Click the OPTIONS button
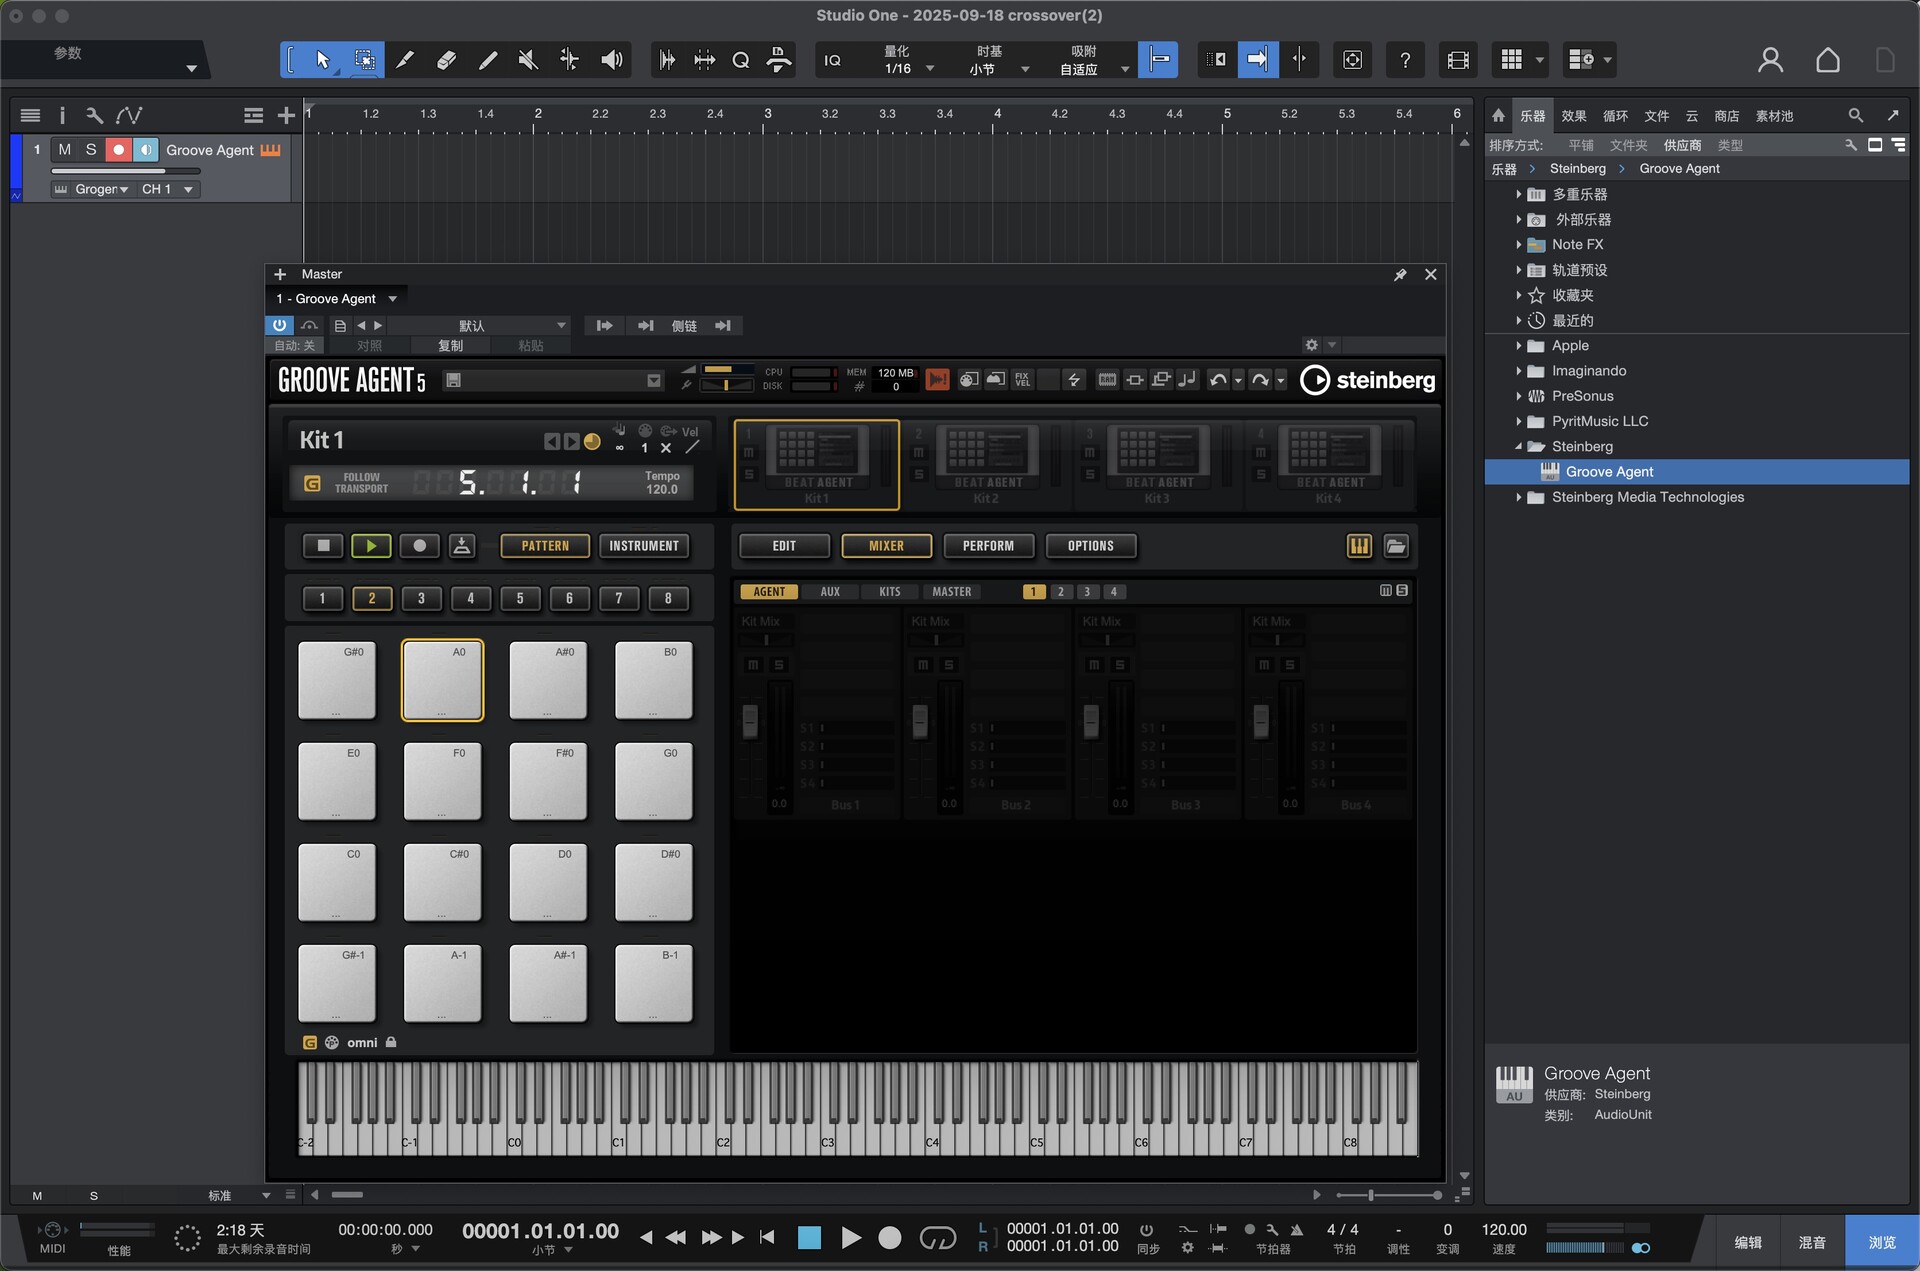This screenshot has width=1920, height=1271. pos(1090,546)
